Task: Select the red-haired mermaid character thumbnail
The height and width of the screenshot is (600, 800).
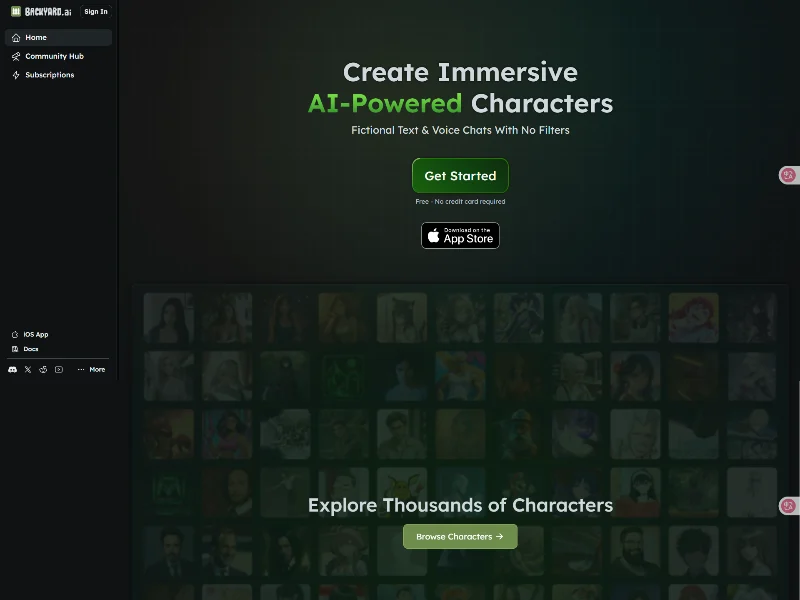Action: pyautogui.click(x=693, y=317)
